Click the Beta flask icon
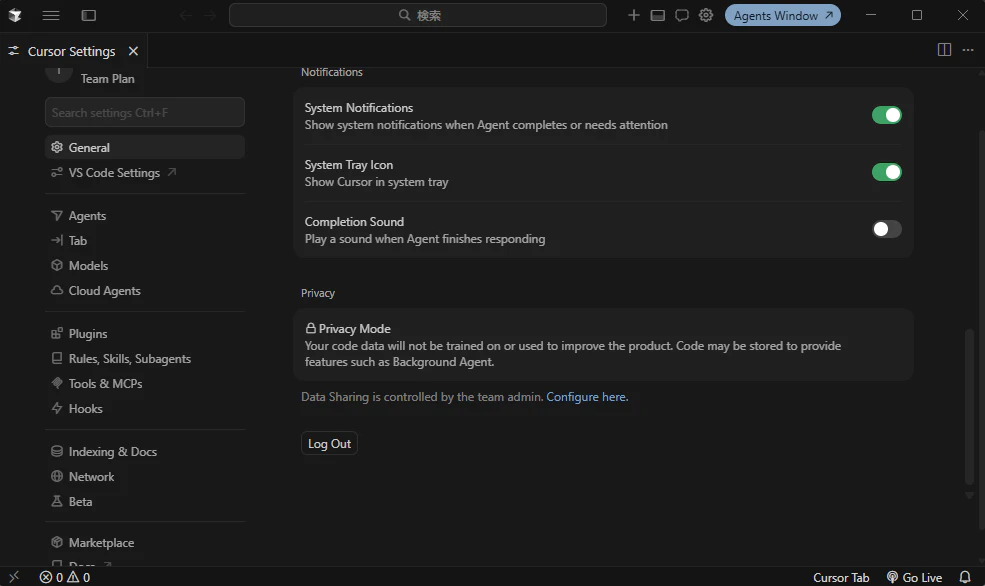985x586 pixels. pos(57,501)
